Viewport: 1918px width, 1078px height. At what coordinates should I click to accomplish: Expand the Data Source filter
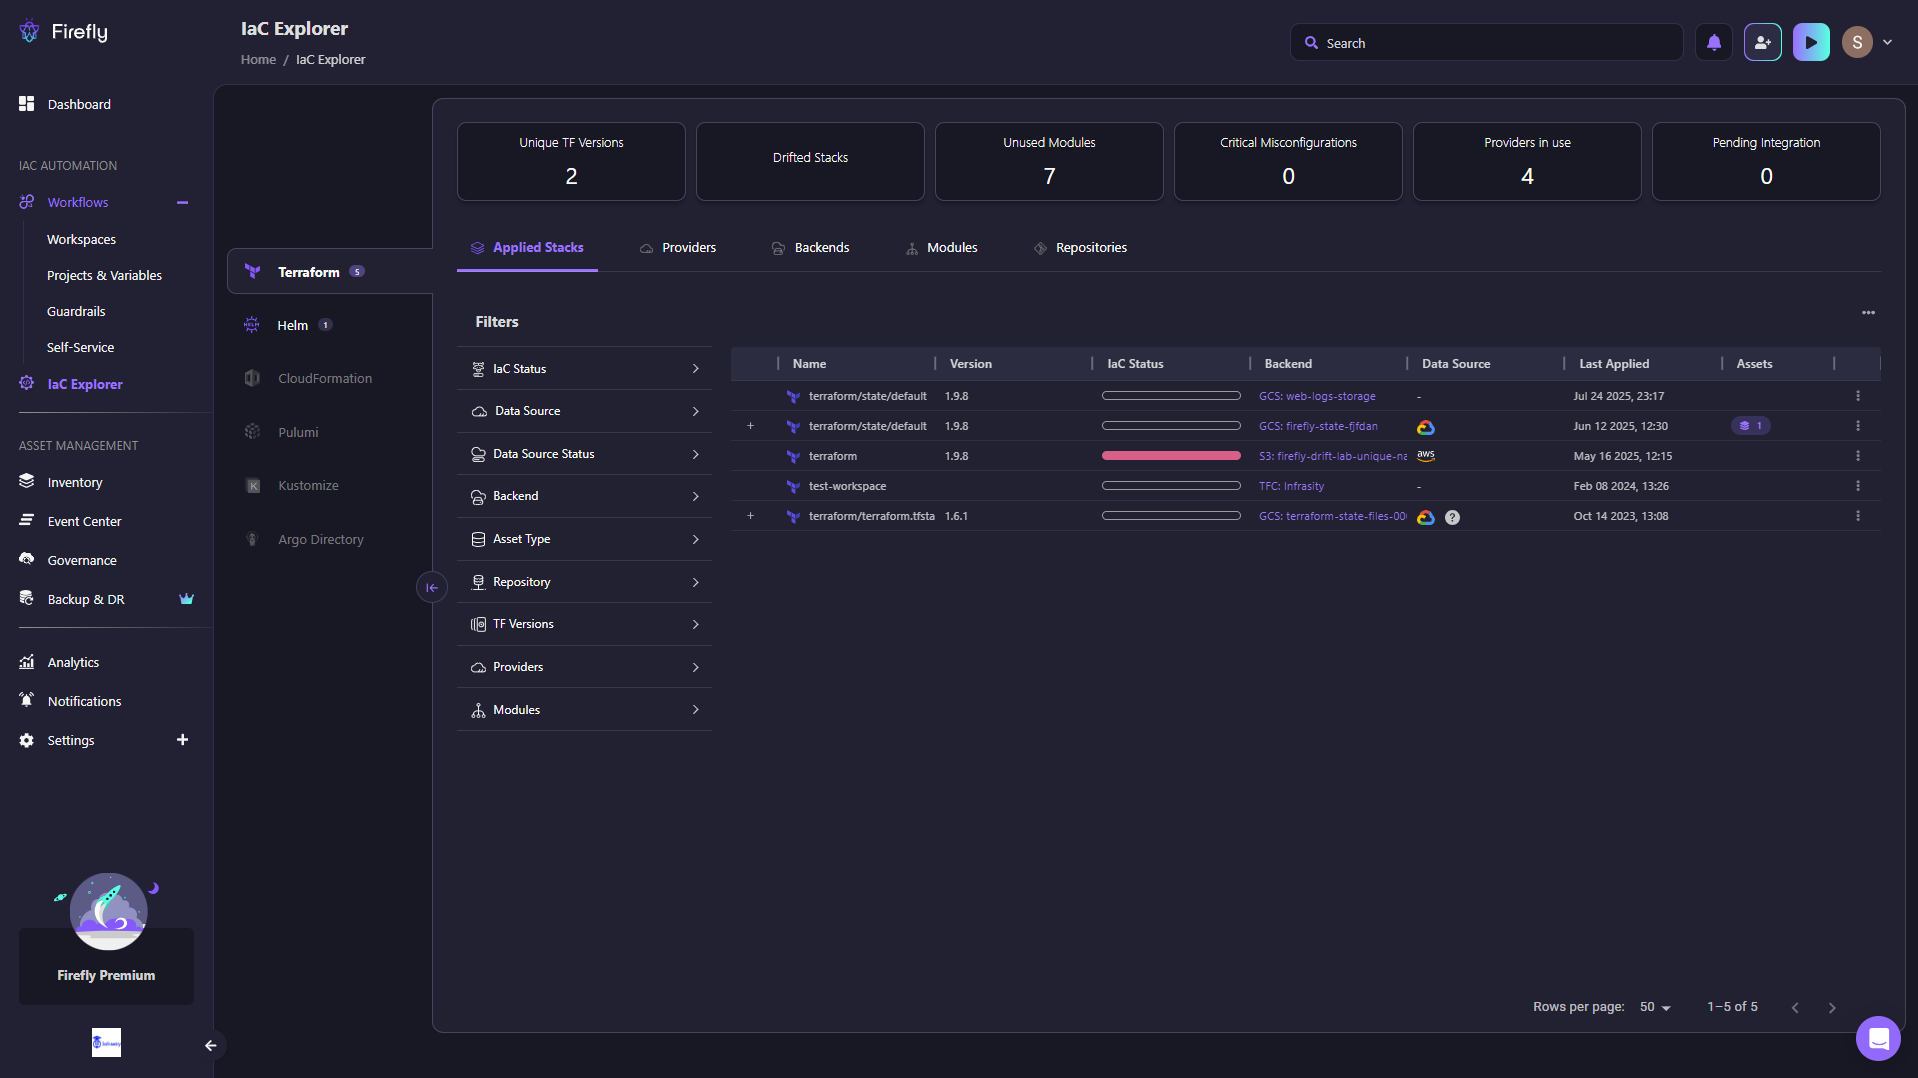[x=585, y=411]
